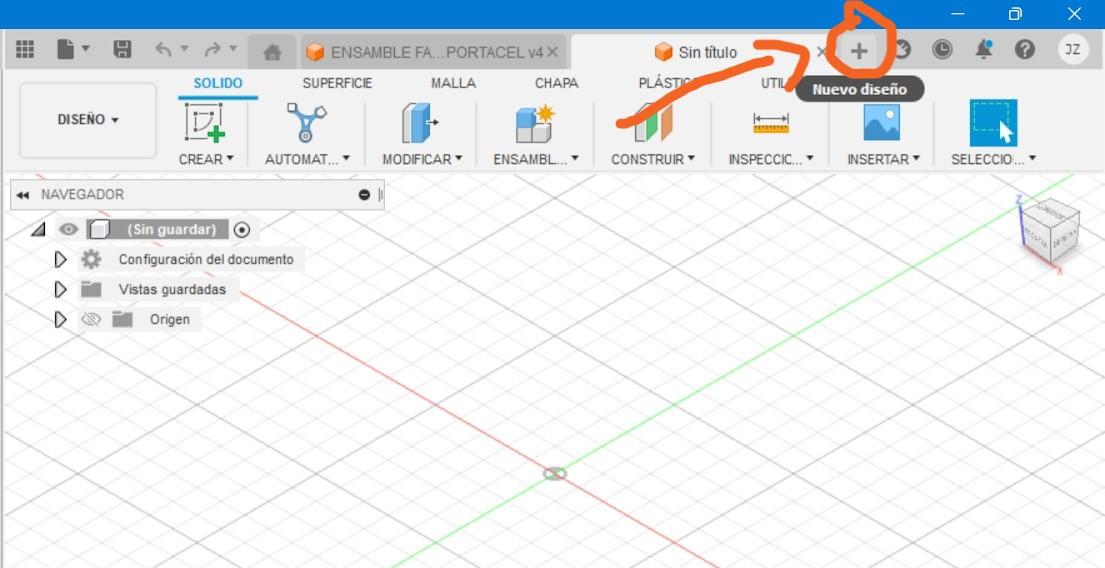This screenshot has width=1105, height=568.
Task: Select the Press Pull modify icon
Action: [x=421, y=123]
